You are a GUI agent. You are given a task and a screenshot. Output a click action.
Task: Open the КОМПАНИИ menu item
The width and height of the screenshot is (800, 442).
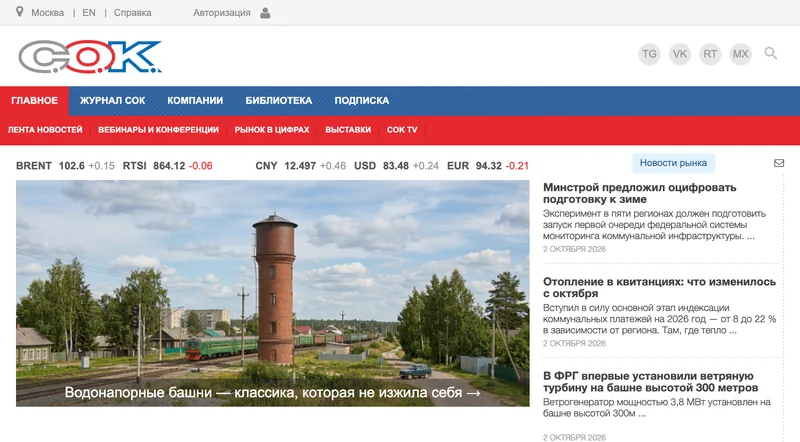pos(195,101)
